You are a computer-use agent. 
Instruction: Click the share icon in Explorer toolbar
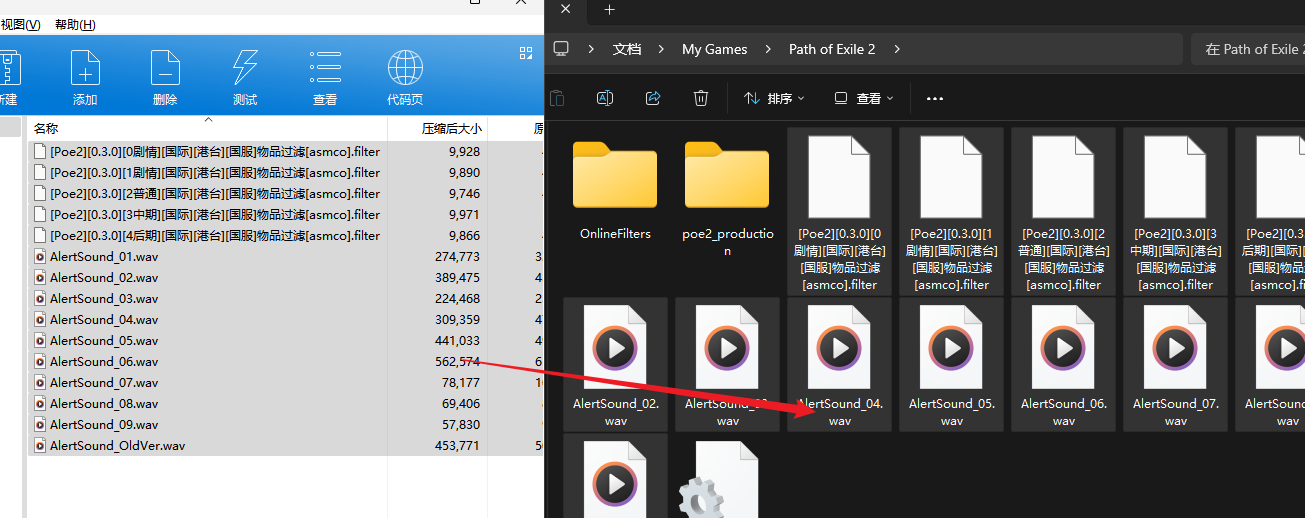653,98
